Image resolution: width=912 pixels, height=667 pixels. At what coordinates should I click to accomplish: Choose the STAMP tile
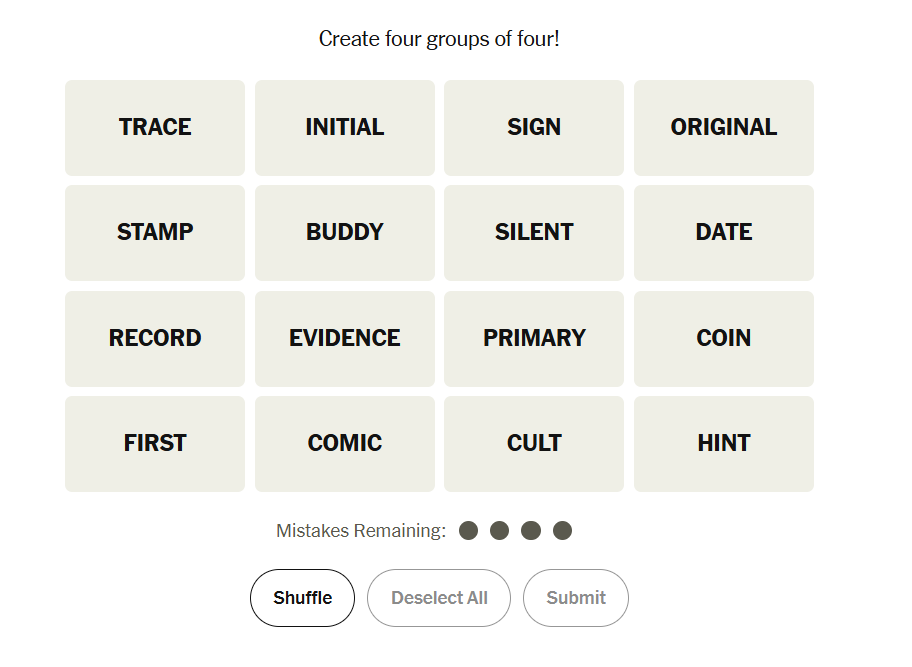155,233
